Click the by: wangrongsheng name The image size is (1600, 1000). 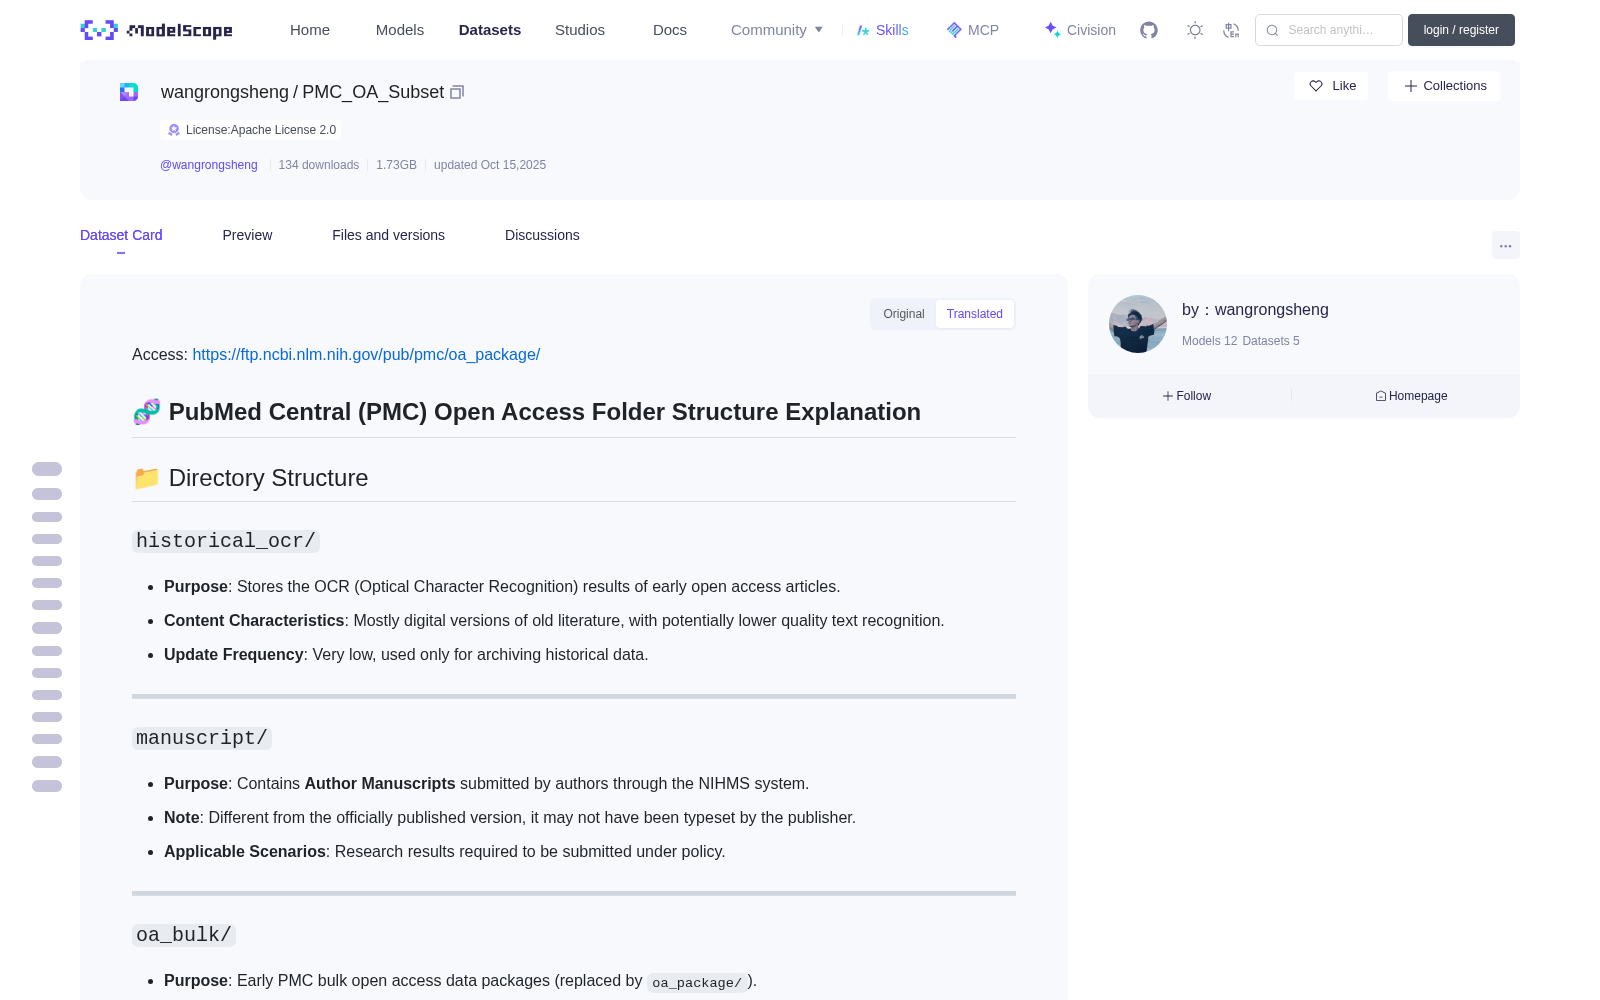pos(1255,310)
